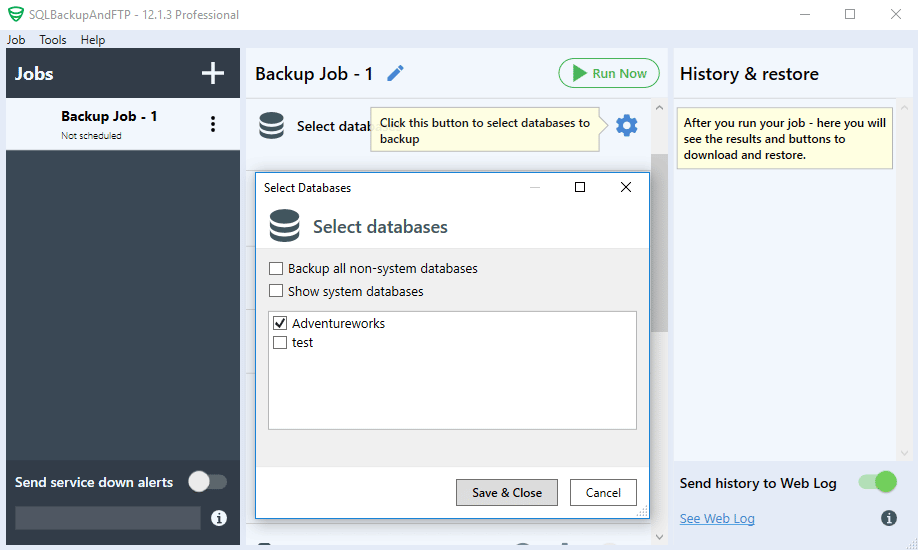Close the Select Databases dialog
This screenshot has width=918, height=550.
click(626, 187)
